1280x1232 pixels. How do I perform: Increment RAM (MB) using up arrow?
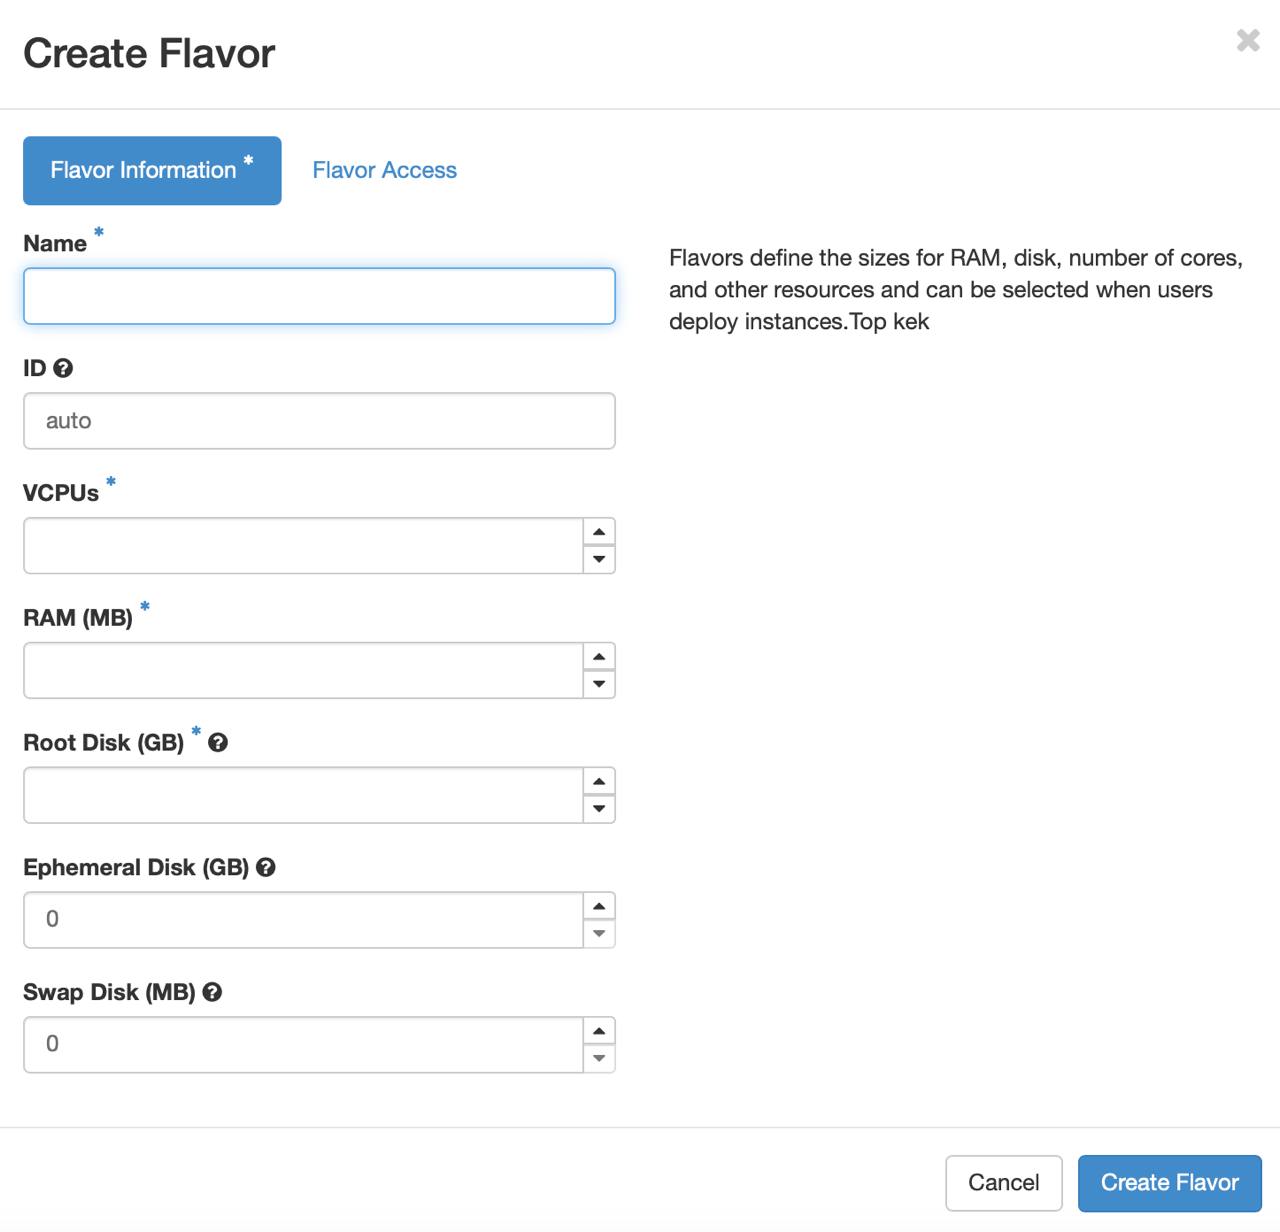click(598, 657)
